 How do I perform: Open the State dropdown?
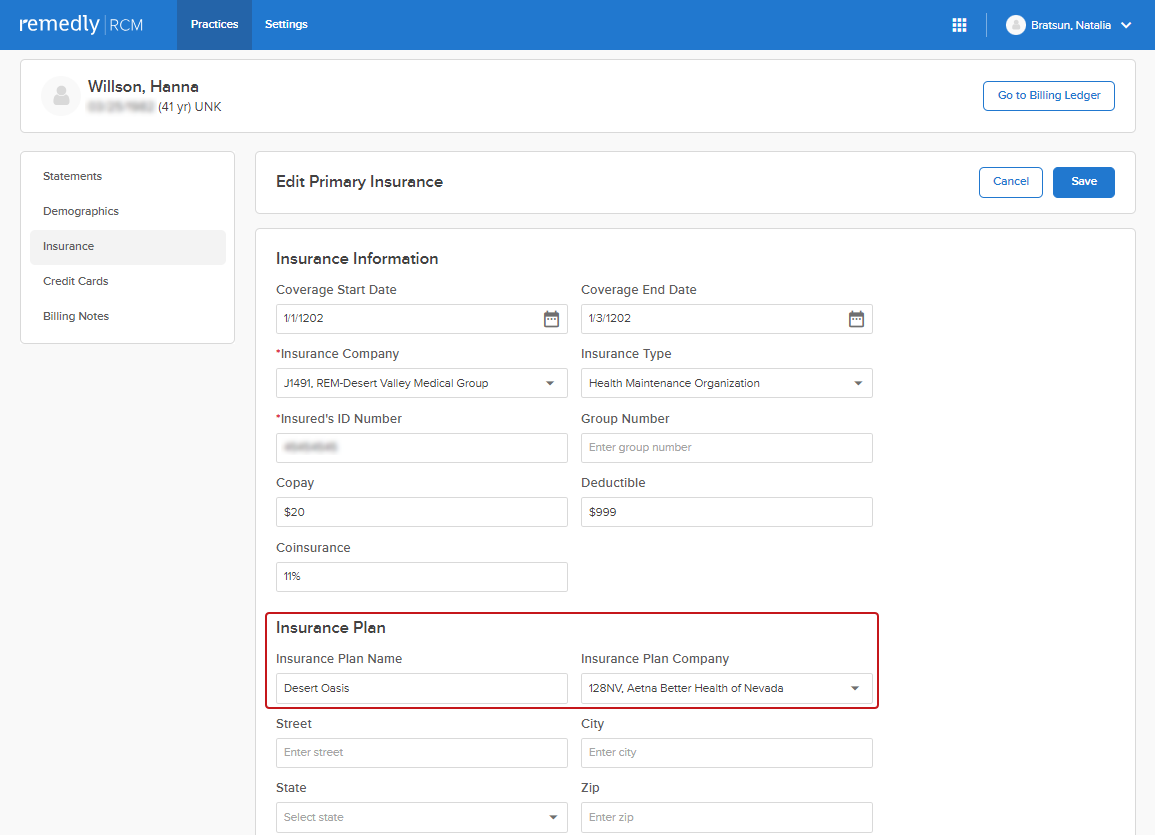tap(421, 817)
